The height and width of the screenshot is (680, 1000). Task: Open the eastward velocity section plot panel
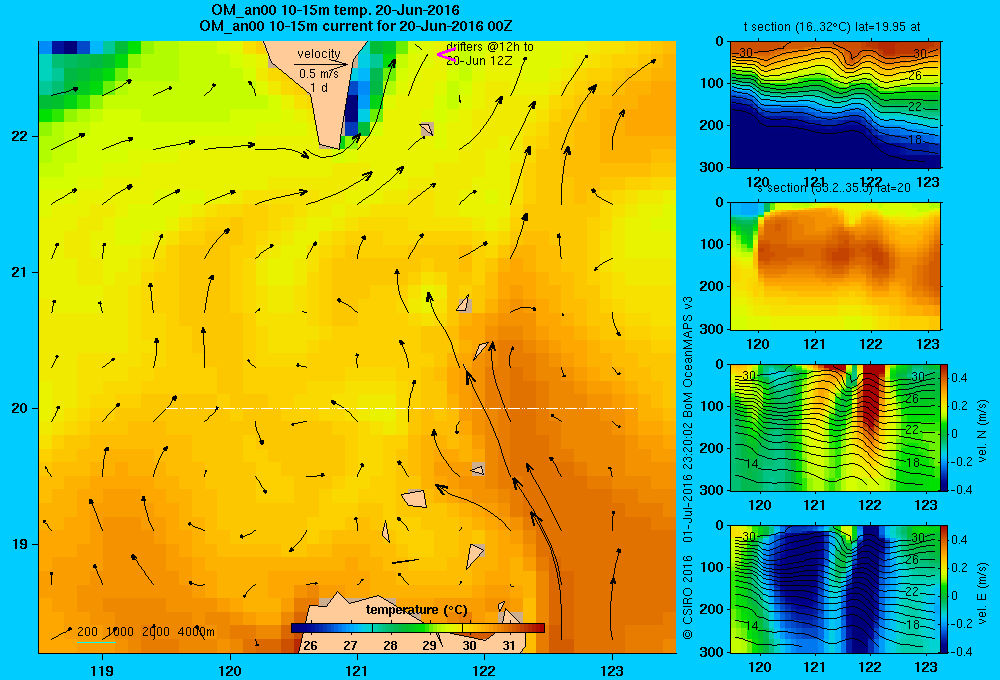pyautogui.click(x=835, y=589)
